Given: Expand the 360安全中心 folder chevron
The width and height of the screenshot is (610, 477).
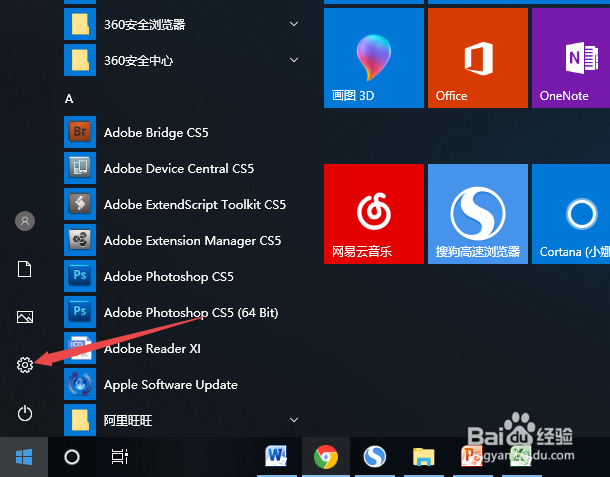Looking at the screenshot, I should click(294, 60).
